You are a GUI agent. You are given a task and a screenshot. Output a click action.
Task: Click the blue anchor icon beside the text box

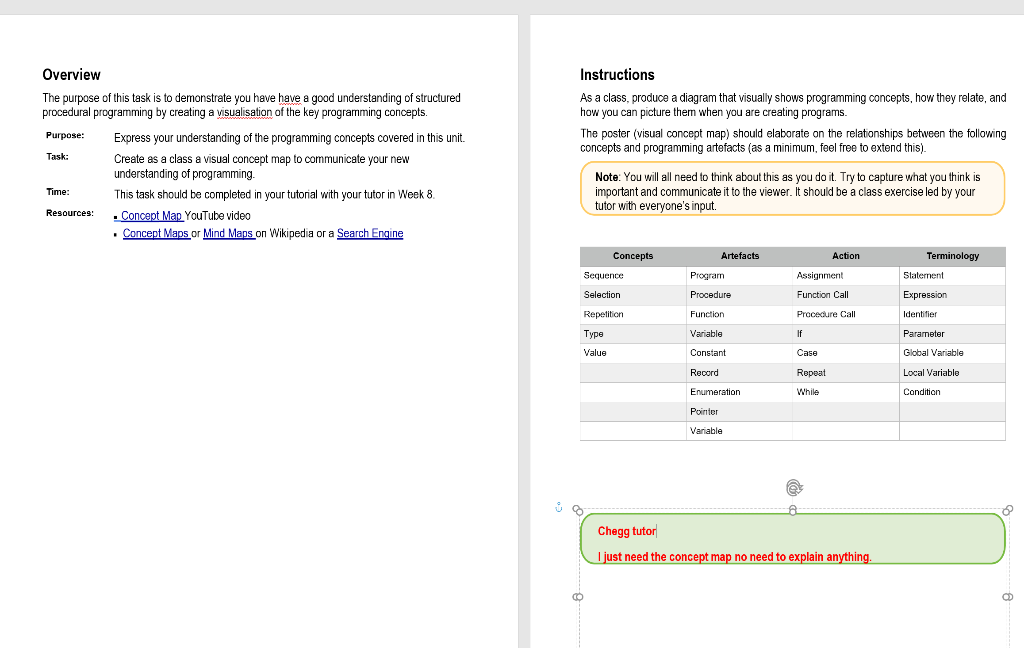[558, 507]
